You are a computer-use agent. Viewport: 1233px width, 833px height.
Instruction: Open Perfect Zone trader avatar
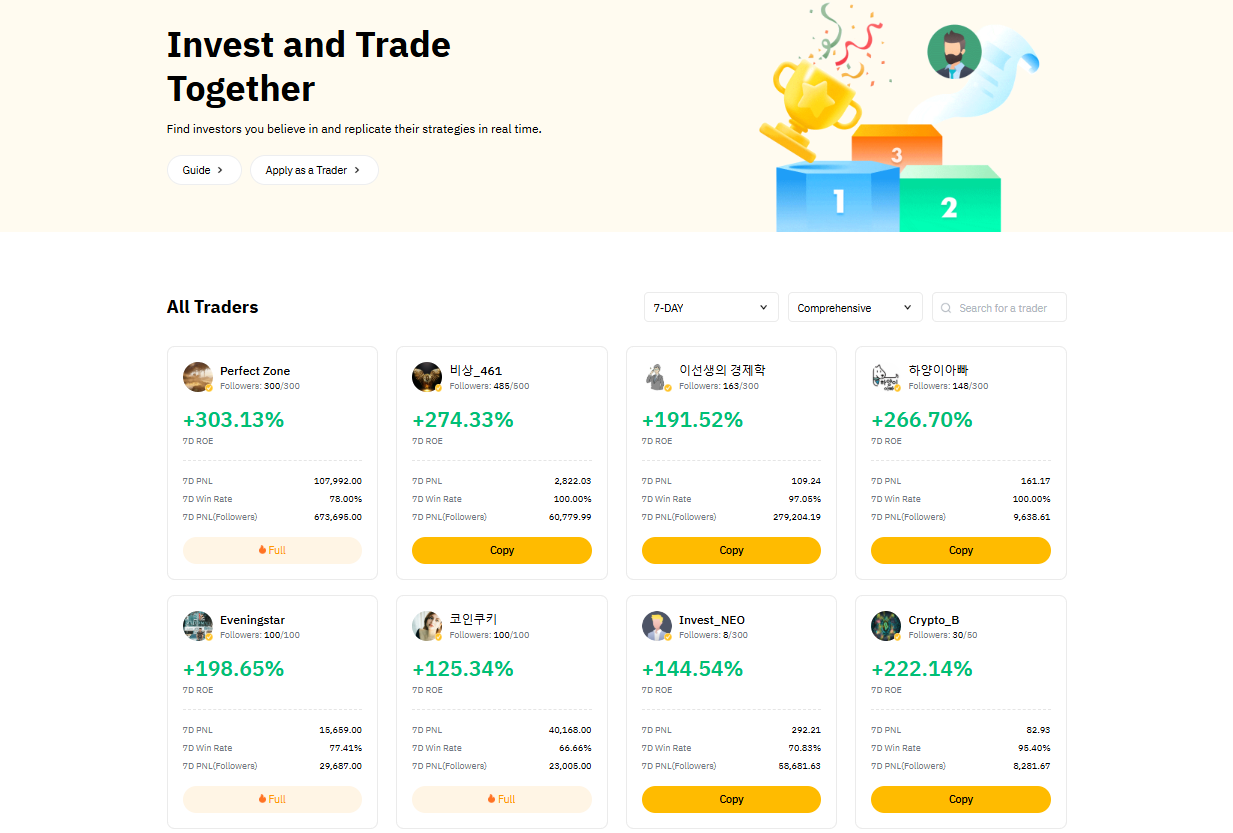tap(198, 377)
